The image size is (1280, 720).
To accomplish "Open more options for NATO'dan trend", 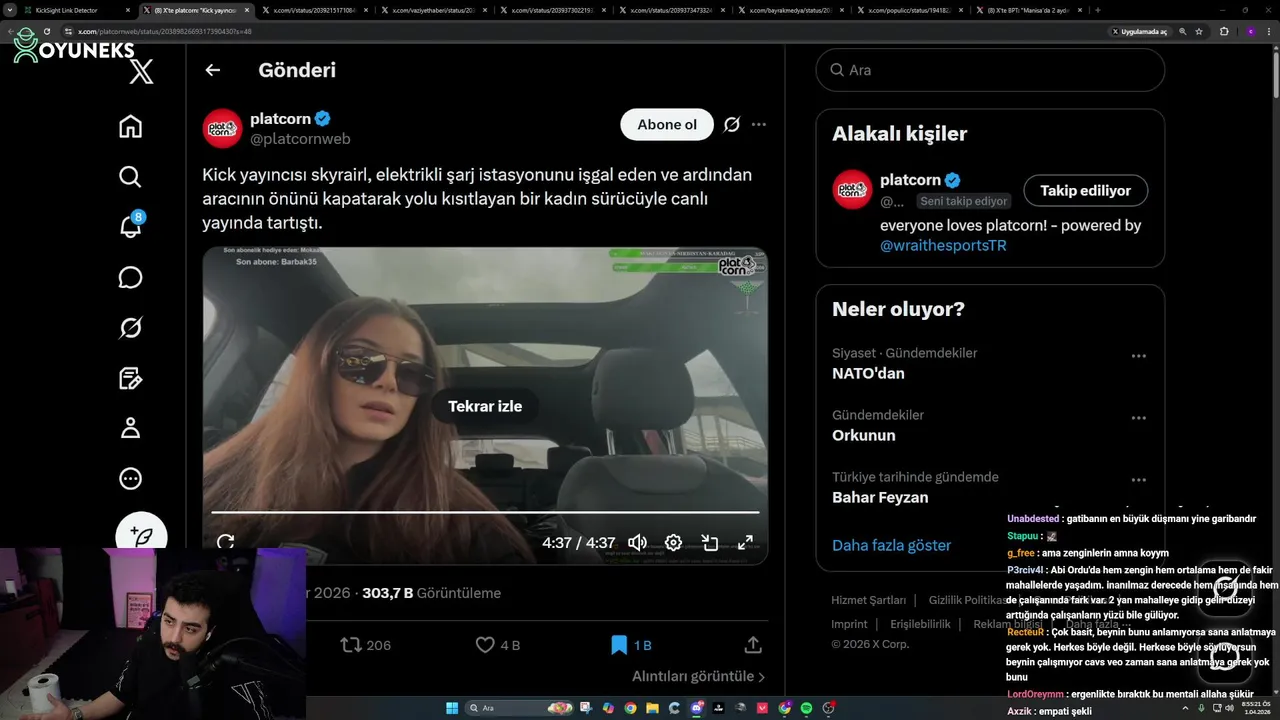I will (x=1138, y=356).
